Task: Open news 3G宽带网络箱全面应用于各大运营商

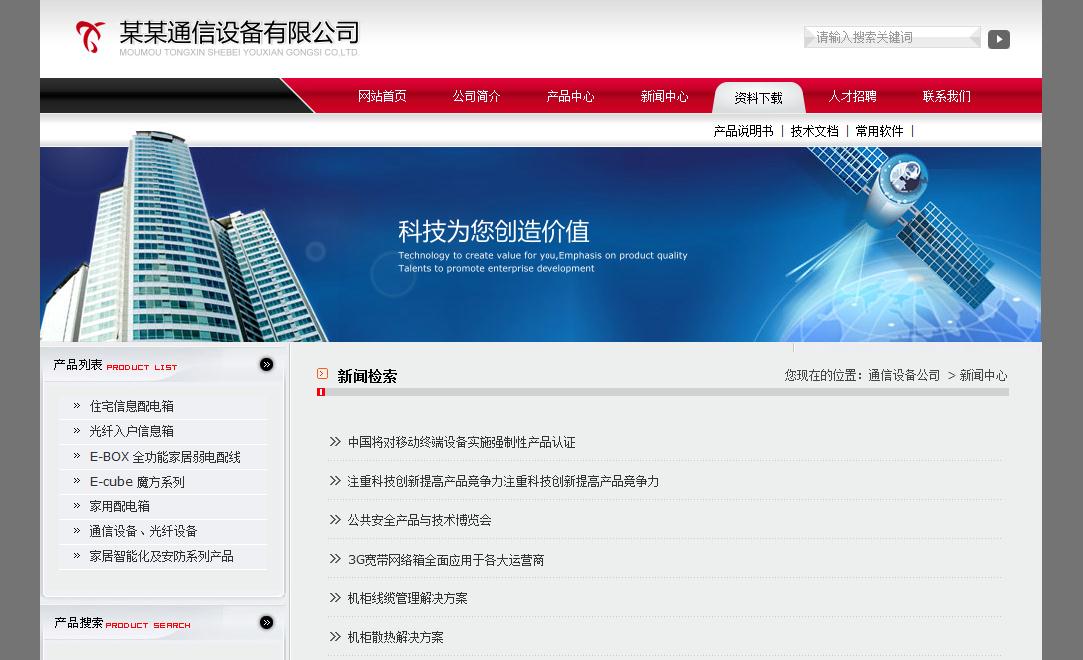Action: coord(446,560)
